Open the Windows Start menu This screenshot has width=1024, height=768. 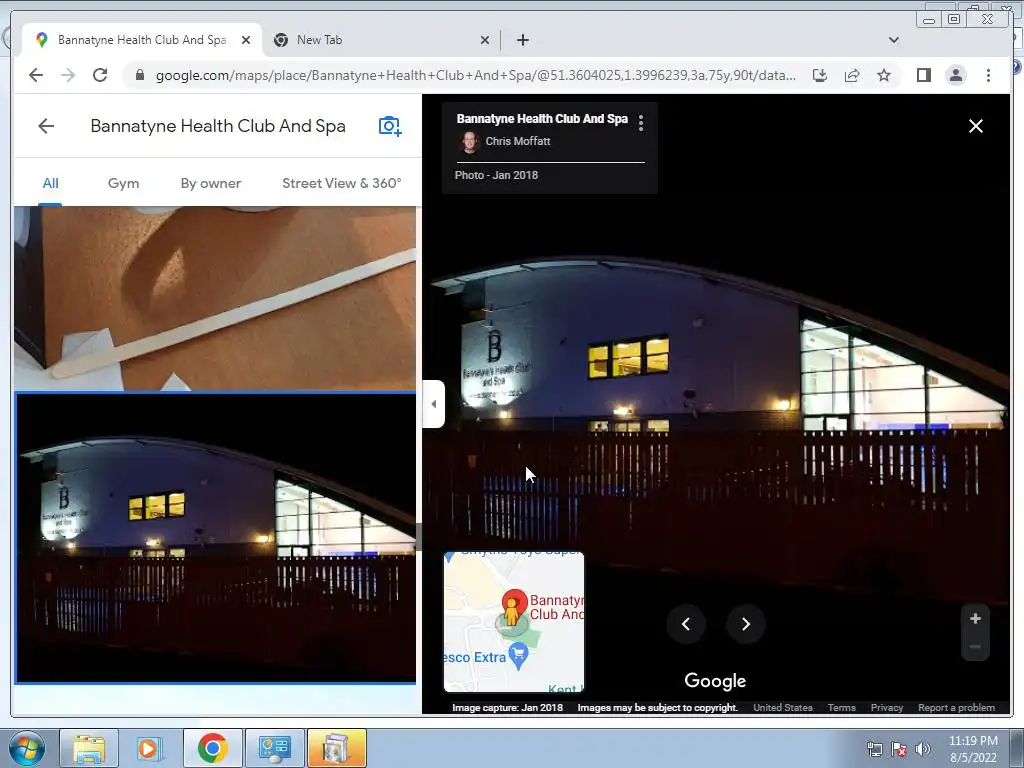pyautogui.click(x=26, y=748)
